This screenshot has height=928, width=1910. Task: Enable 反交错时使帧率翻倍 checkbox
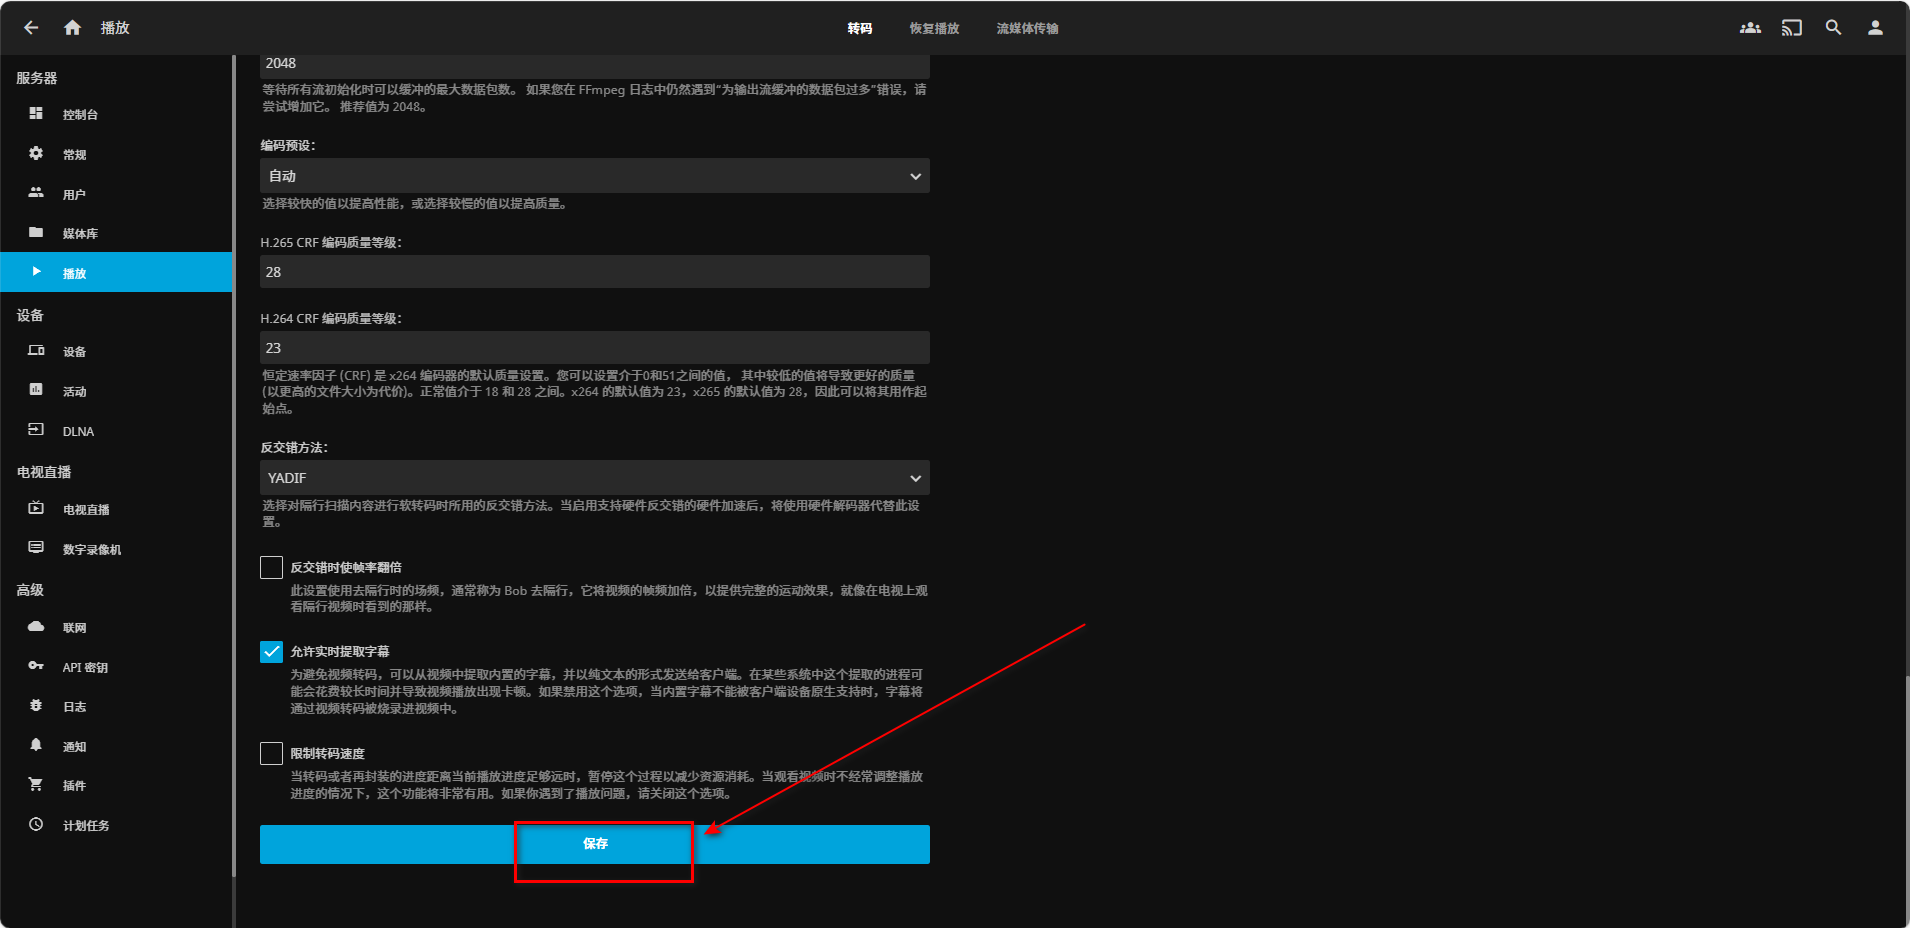(271, 568)
